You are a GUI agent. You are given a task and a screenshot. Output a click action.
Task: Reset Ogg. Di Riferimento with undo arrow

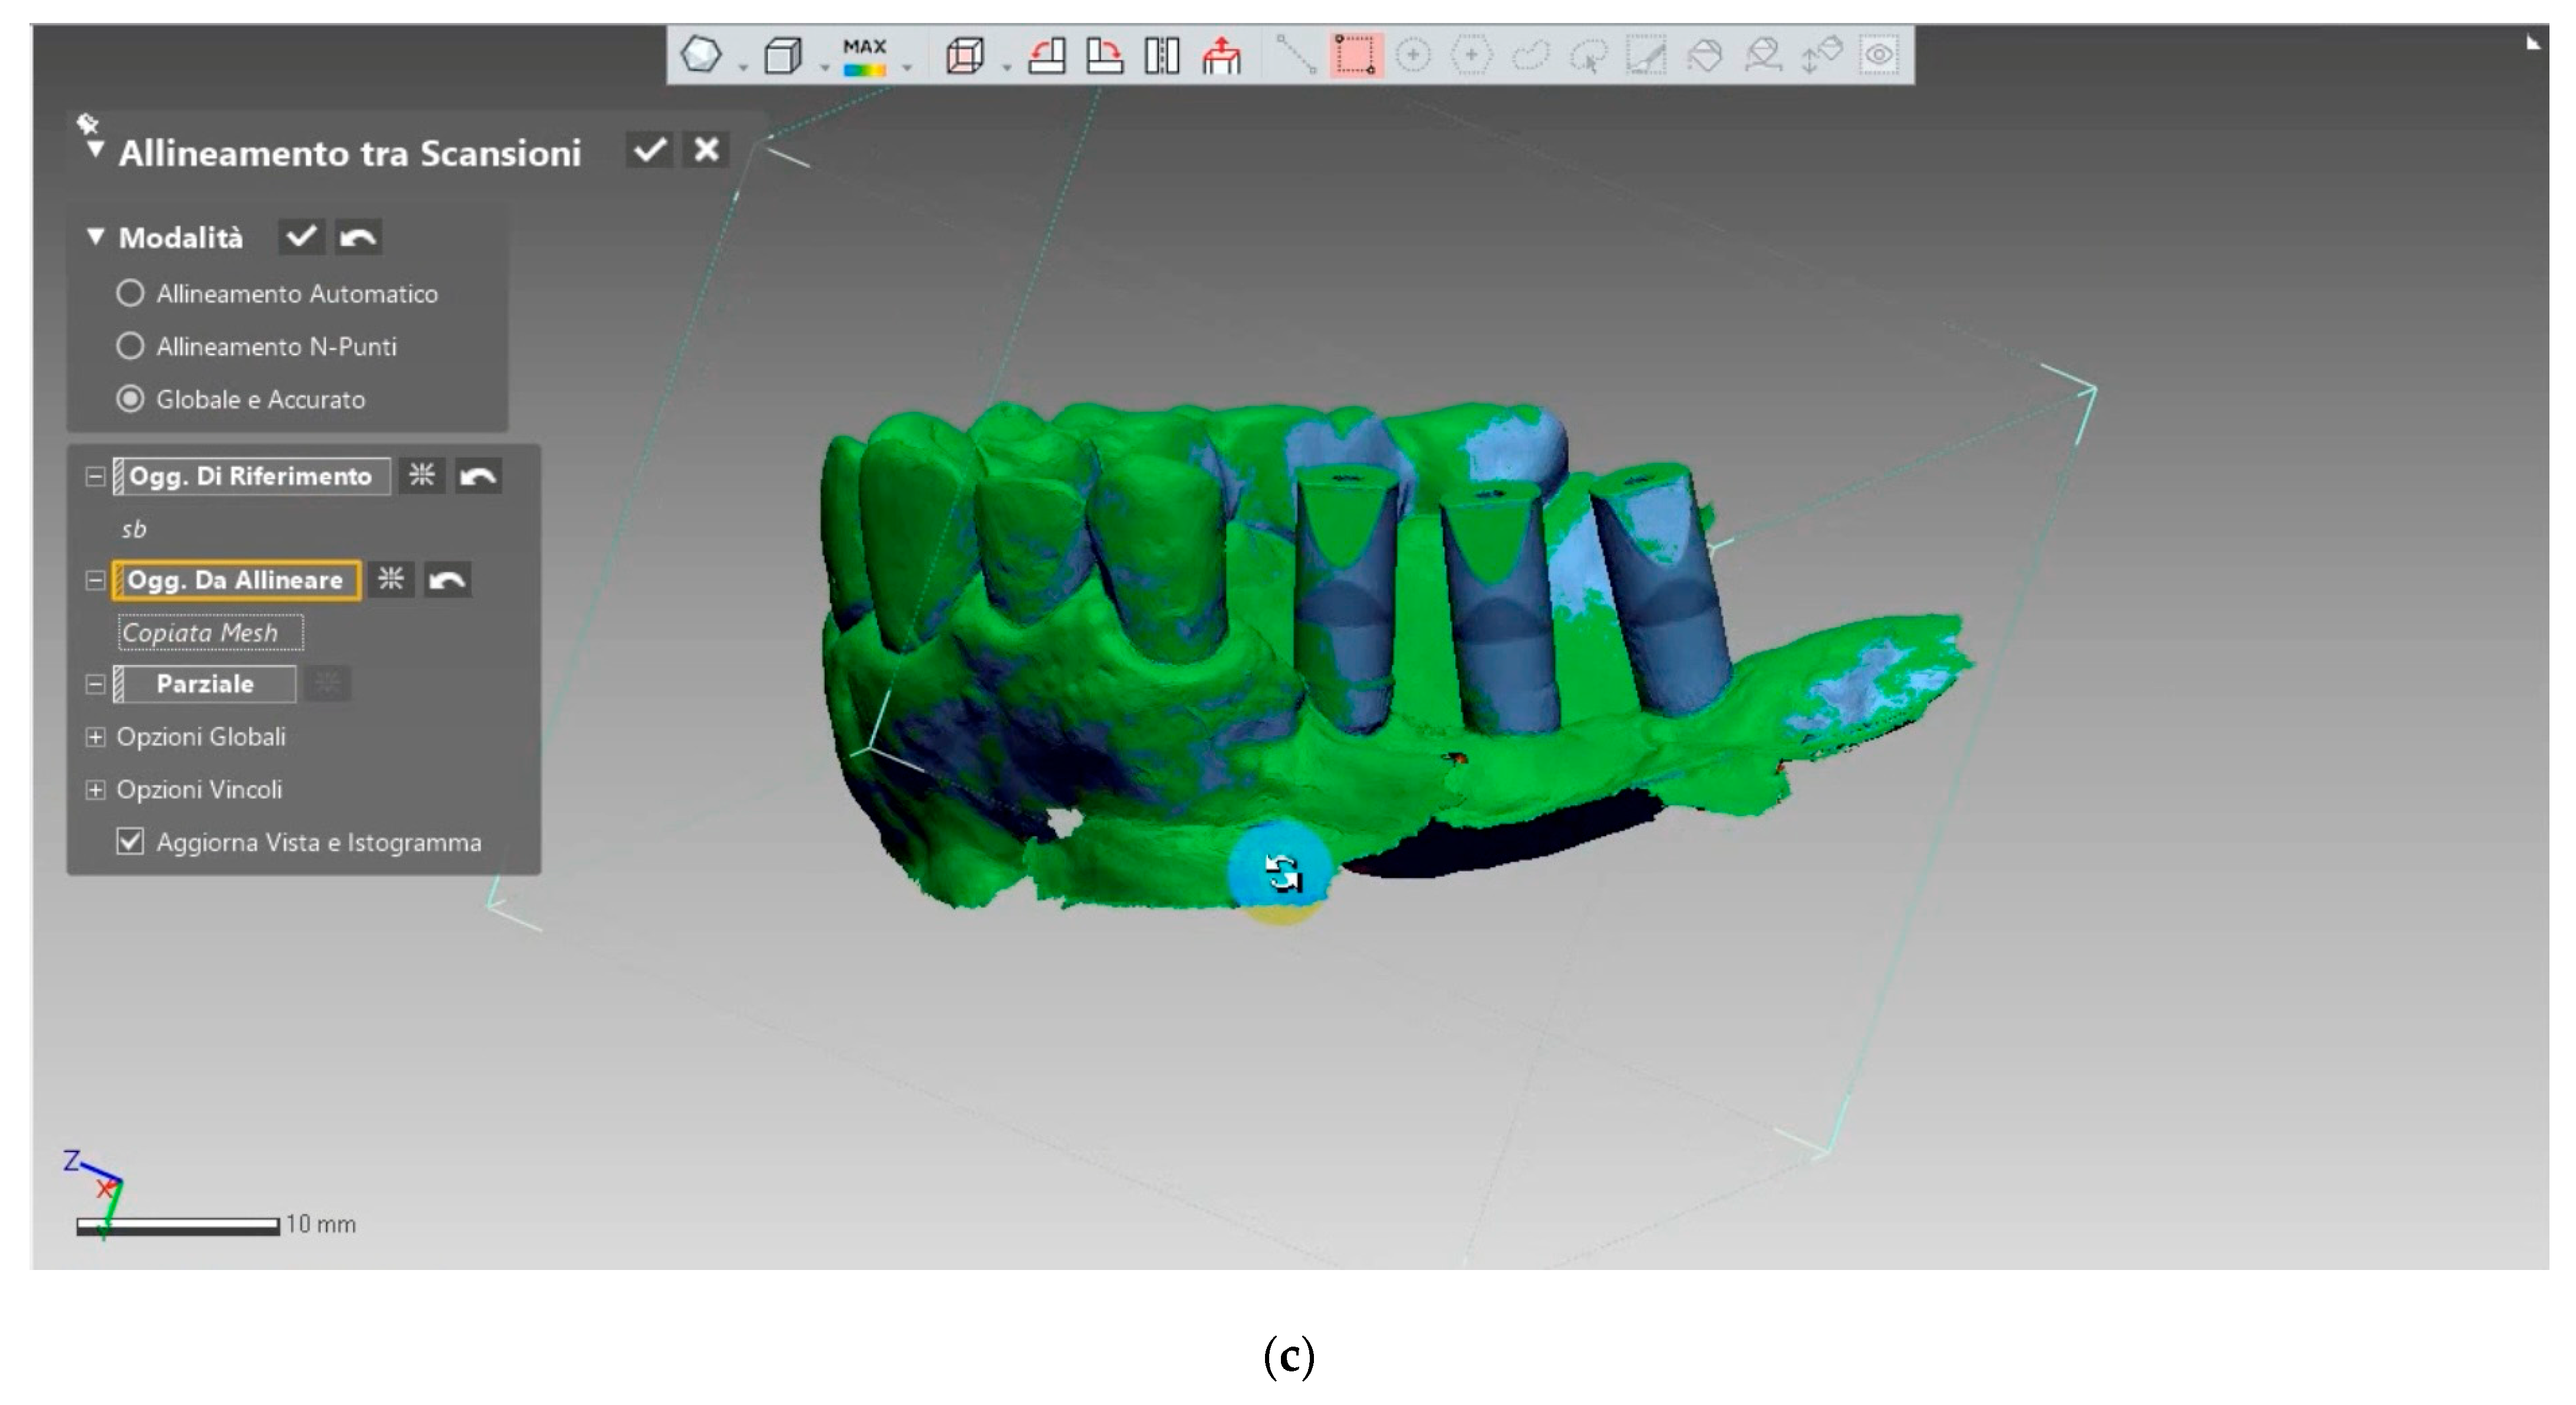[478, 476]
